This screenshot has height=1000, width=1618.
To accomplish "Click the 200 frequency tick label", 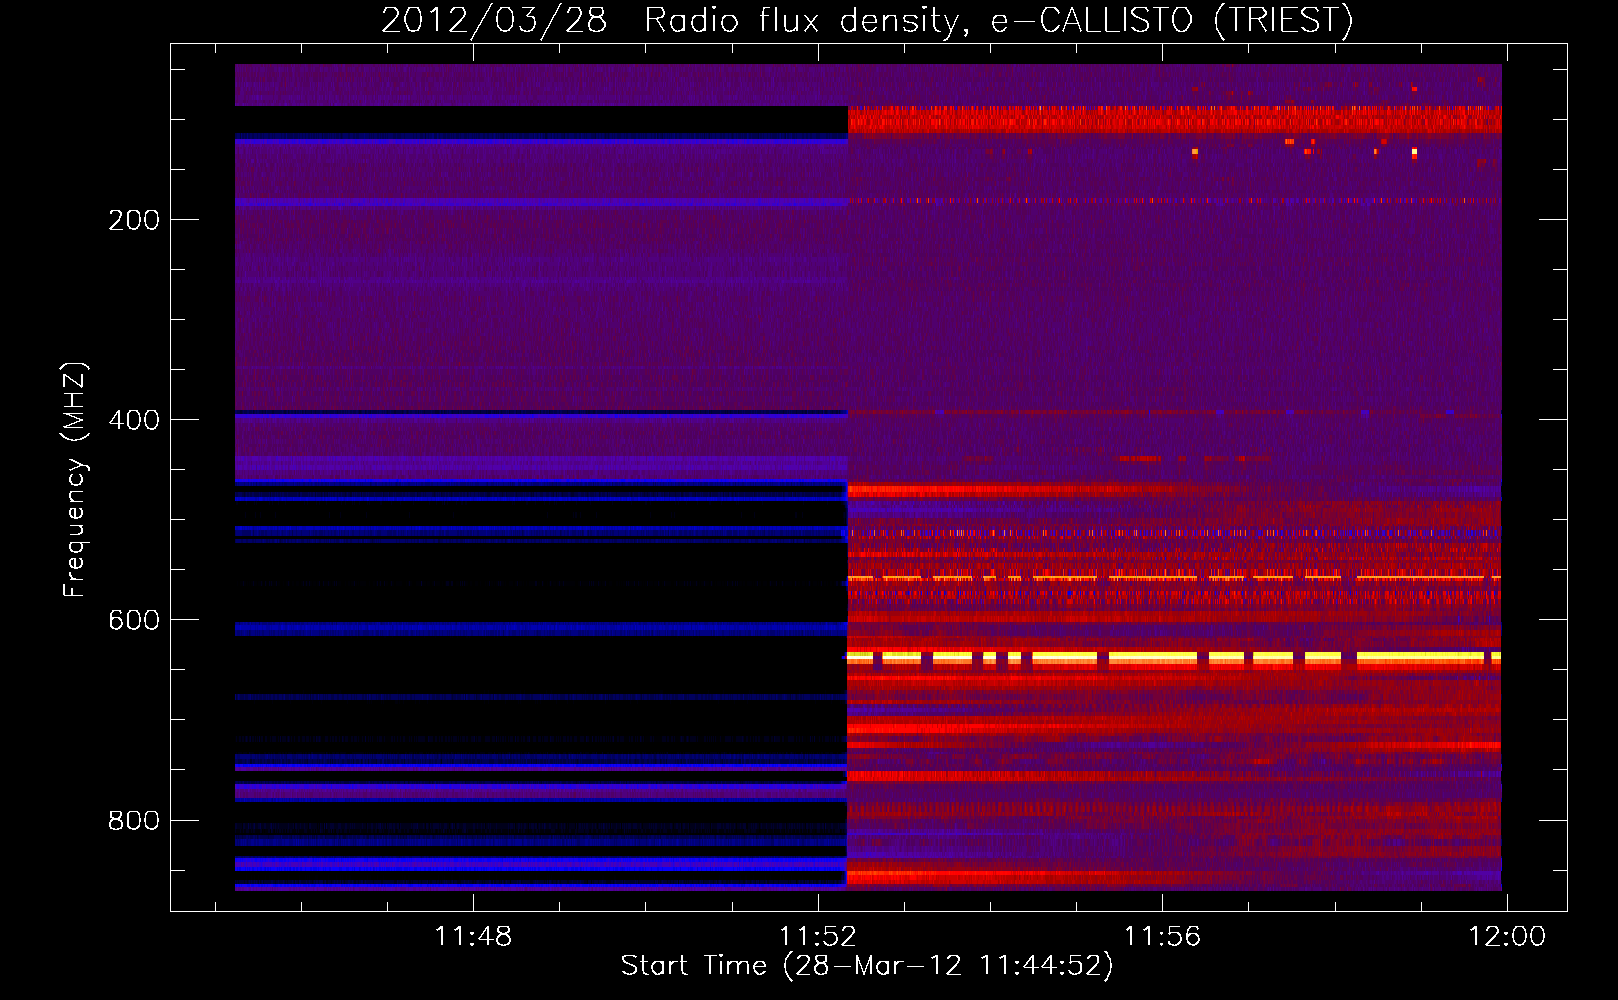I will tap(134, 220).
